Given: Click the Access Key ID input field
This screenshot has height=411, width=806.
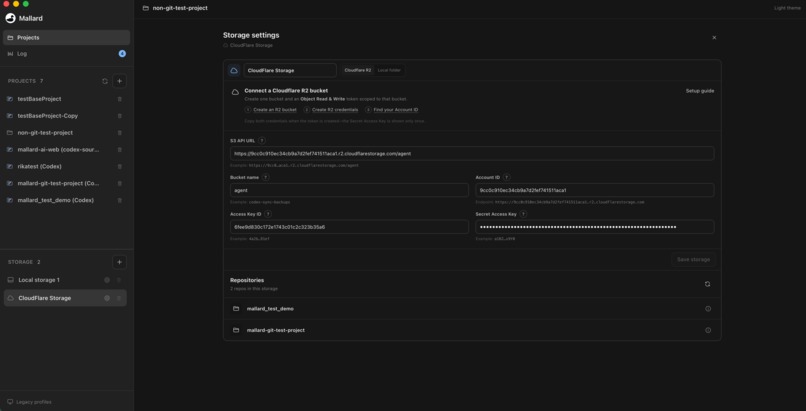Looking at the screenshot, I should click(350, 227).
